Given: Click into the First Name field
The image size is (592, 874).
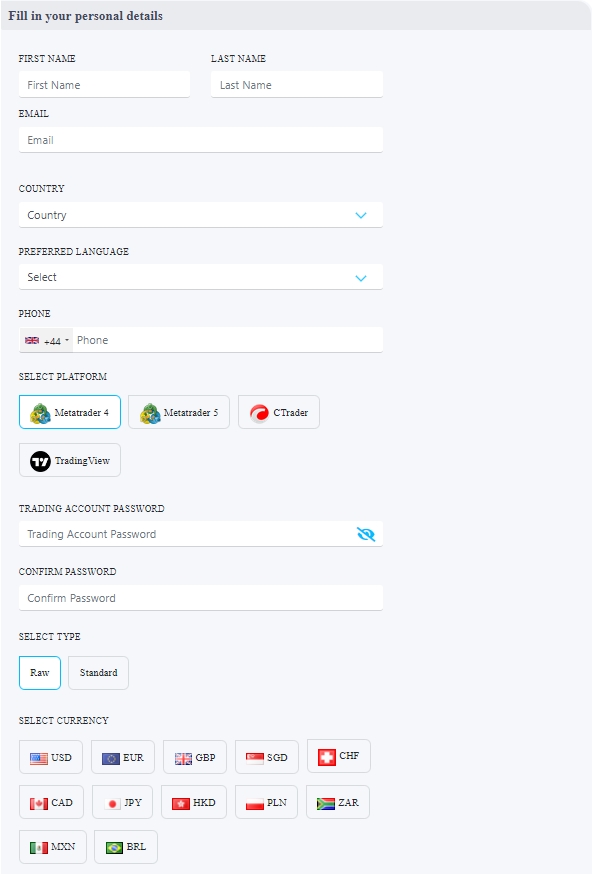Looking at the screenshot, I should (x=104, y=84).
